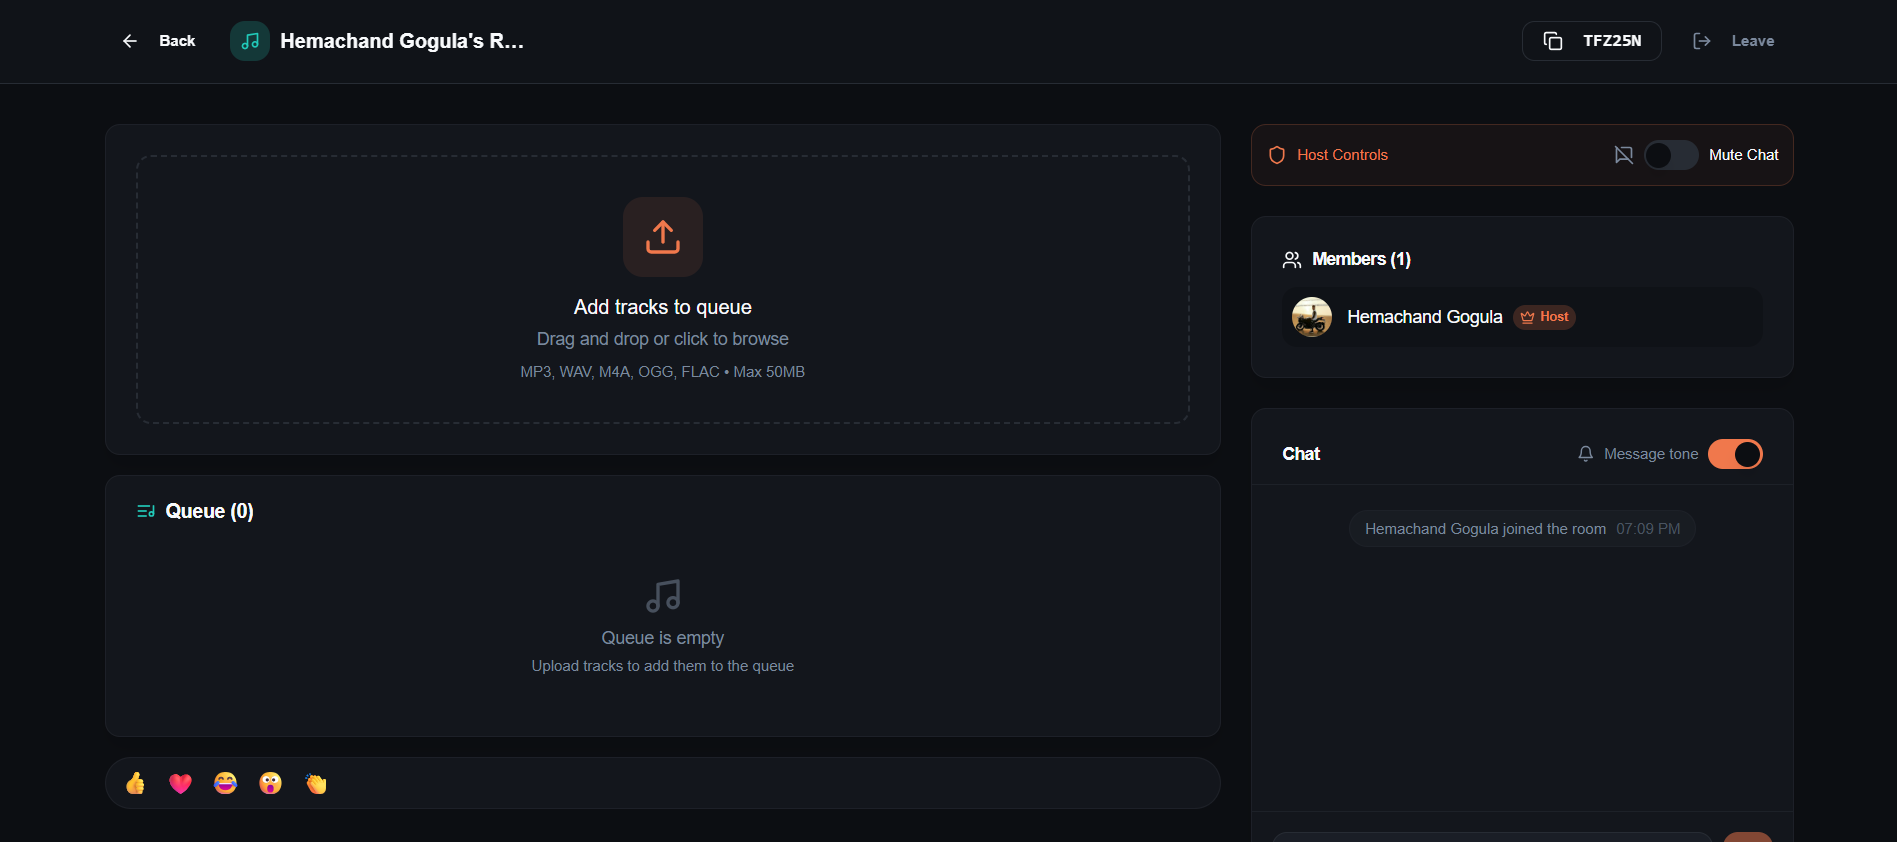
Task: Send a thumbs up reaction
Action: (x=135, y=783)
